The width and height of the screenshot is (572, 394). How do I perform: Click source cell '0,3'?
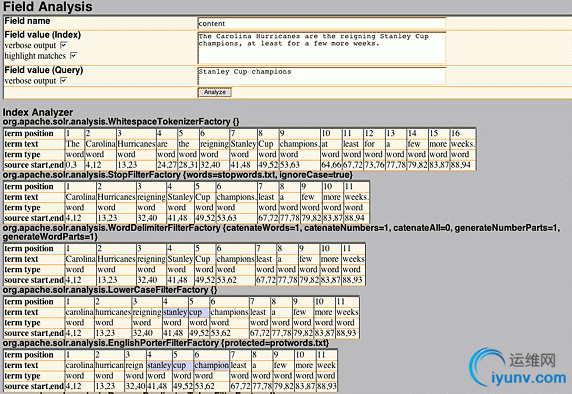(x=74, y=165)
